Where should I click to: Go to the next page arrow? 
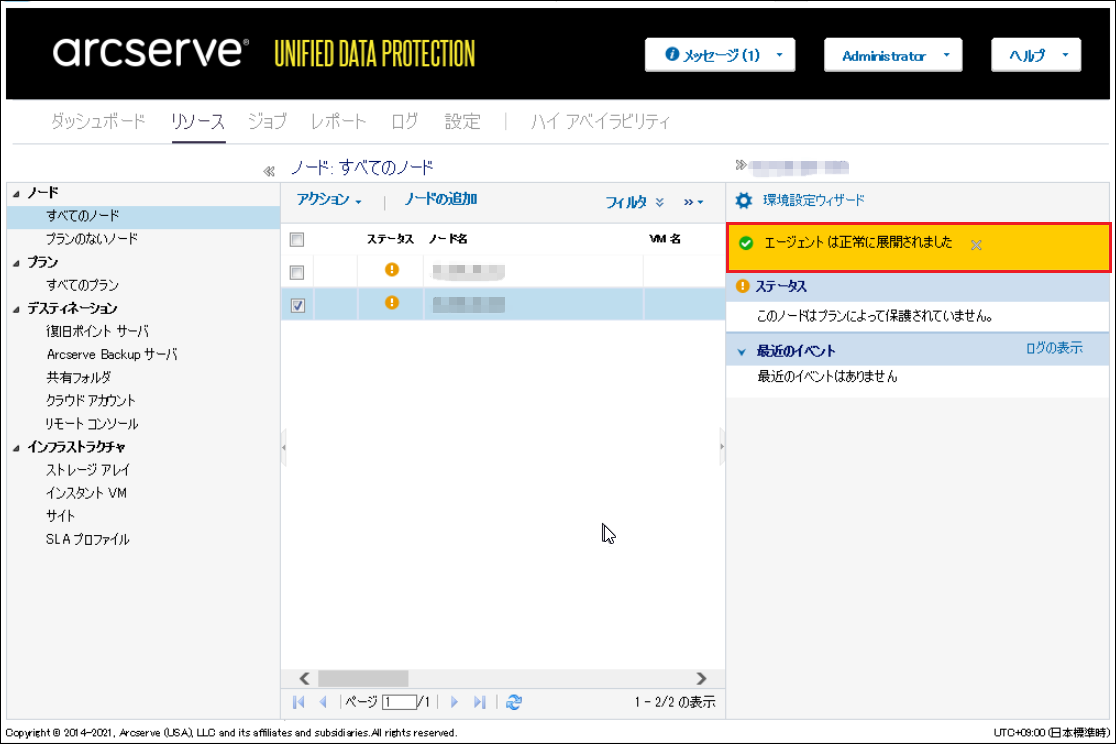(x=454, y=702)
